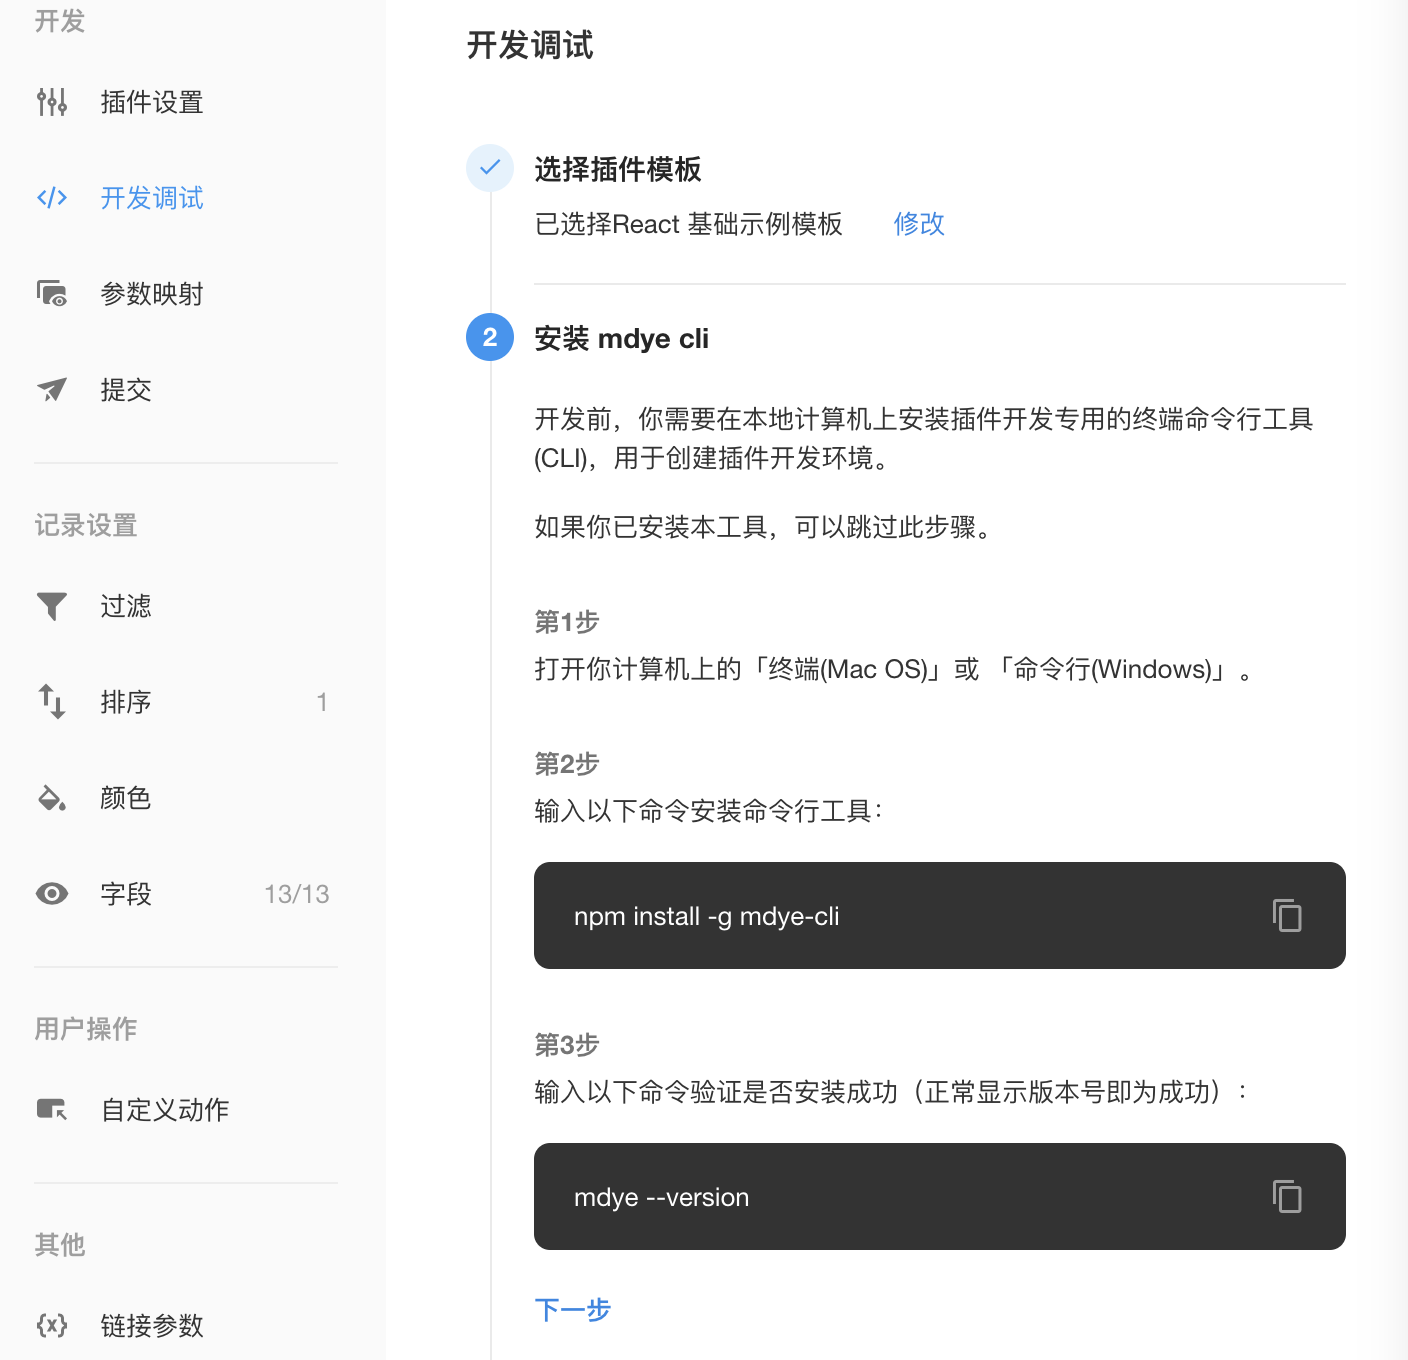1408x1360 pixels.
Task: Click the 记录设置 section header
Action: pos(86,525)
